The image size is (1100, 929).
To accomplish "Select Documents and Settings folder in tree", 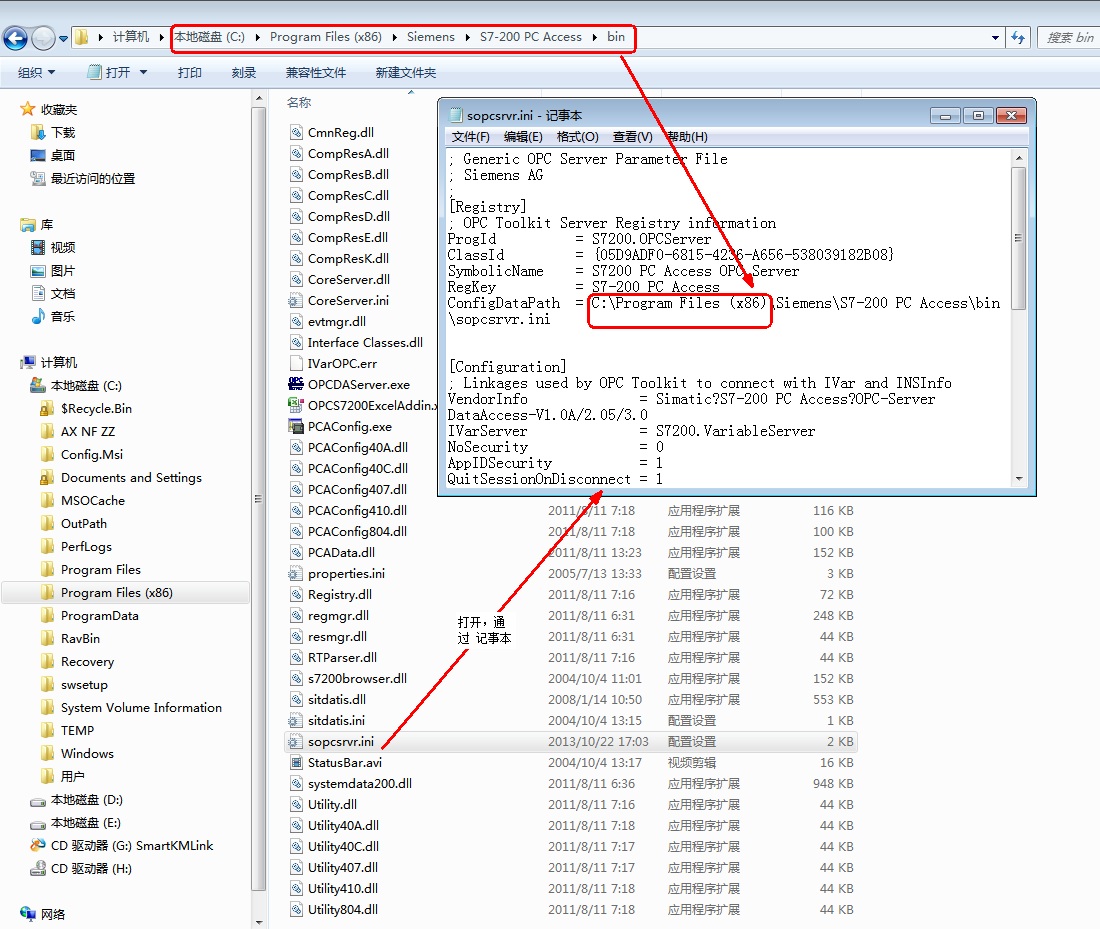I will 121,477.
